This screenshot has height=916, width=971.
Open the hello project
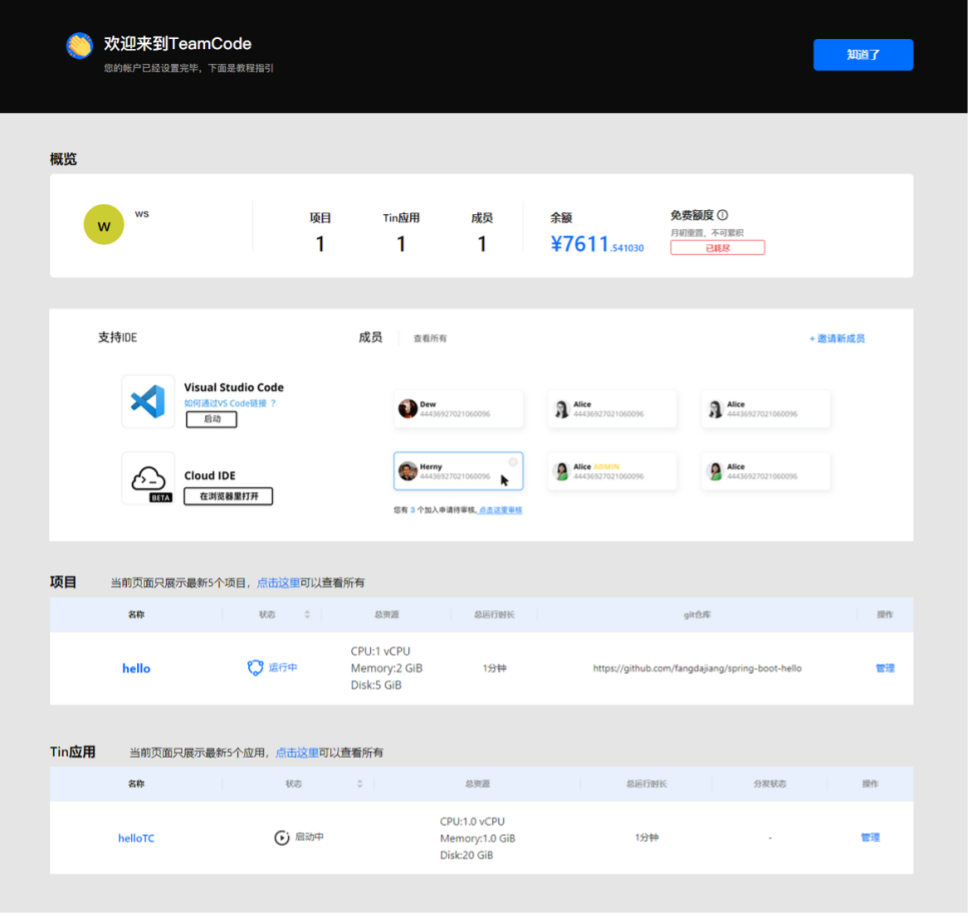point(136,670)
